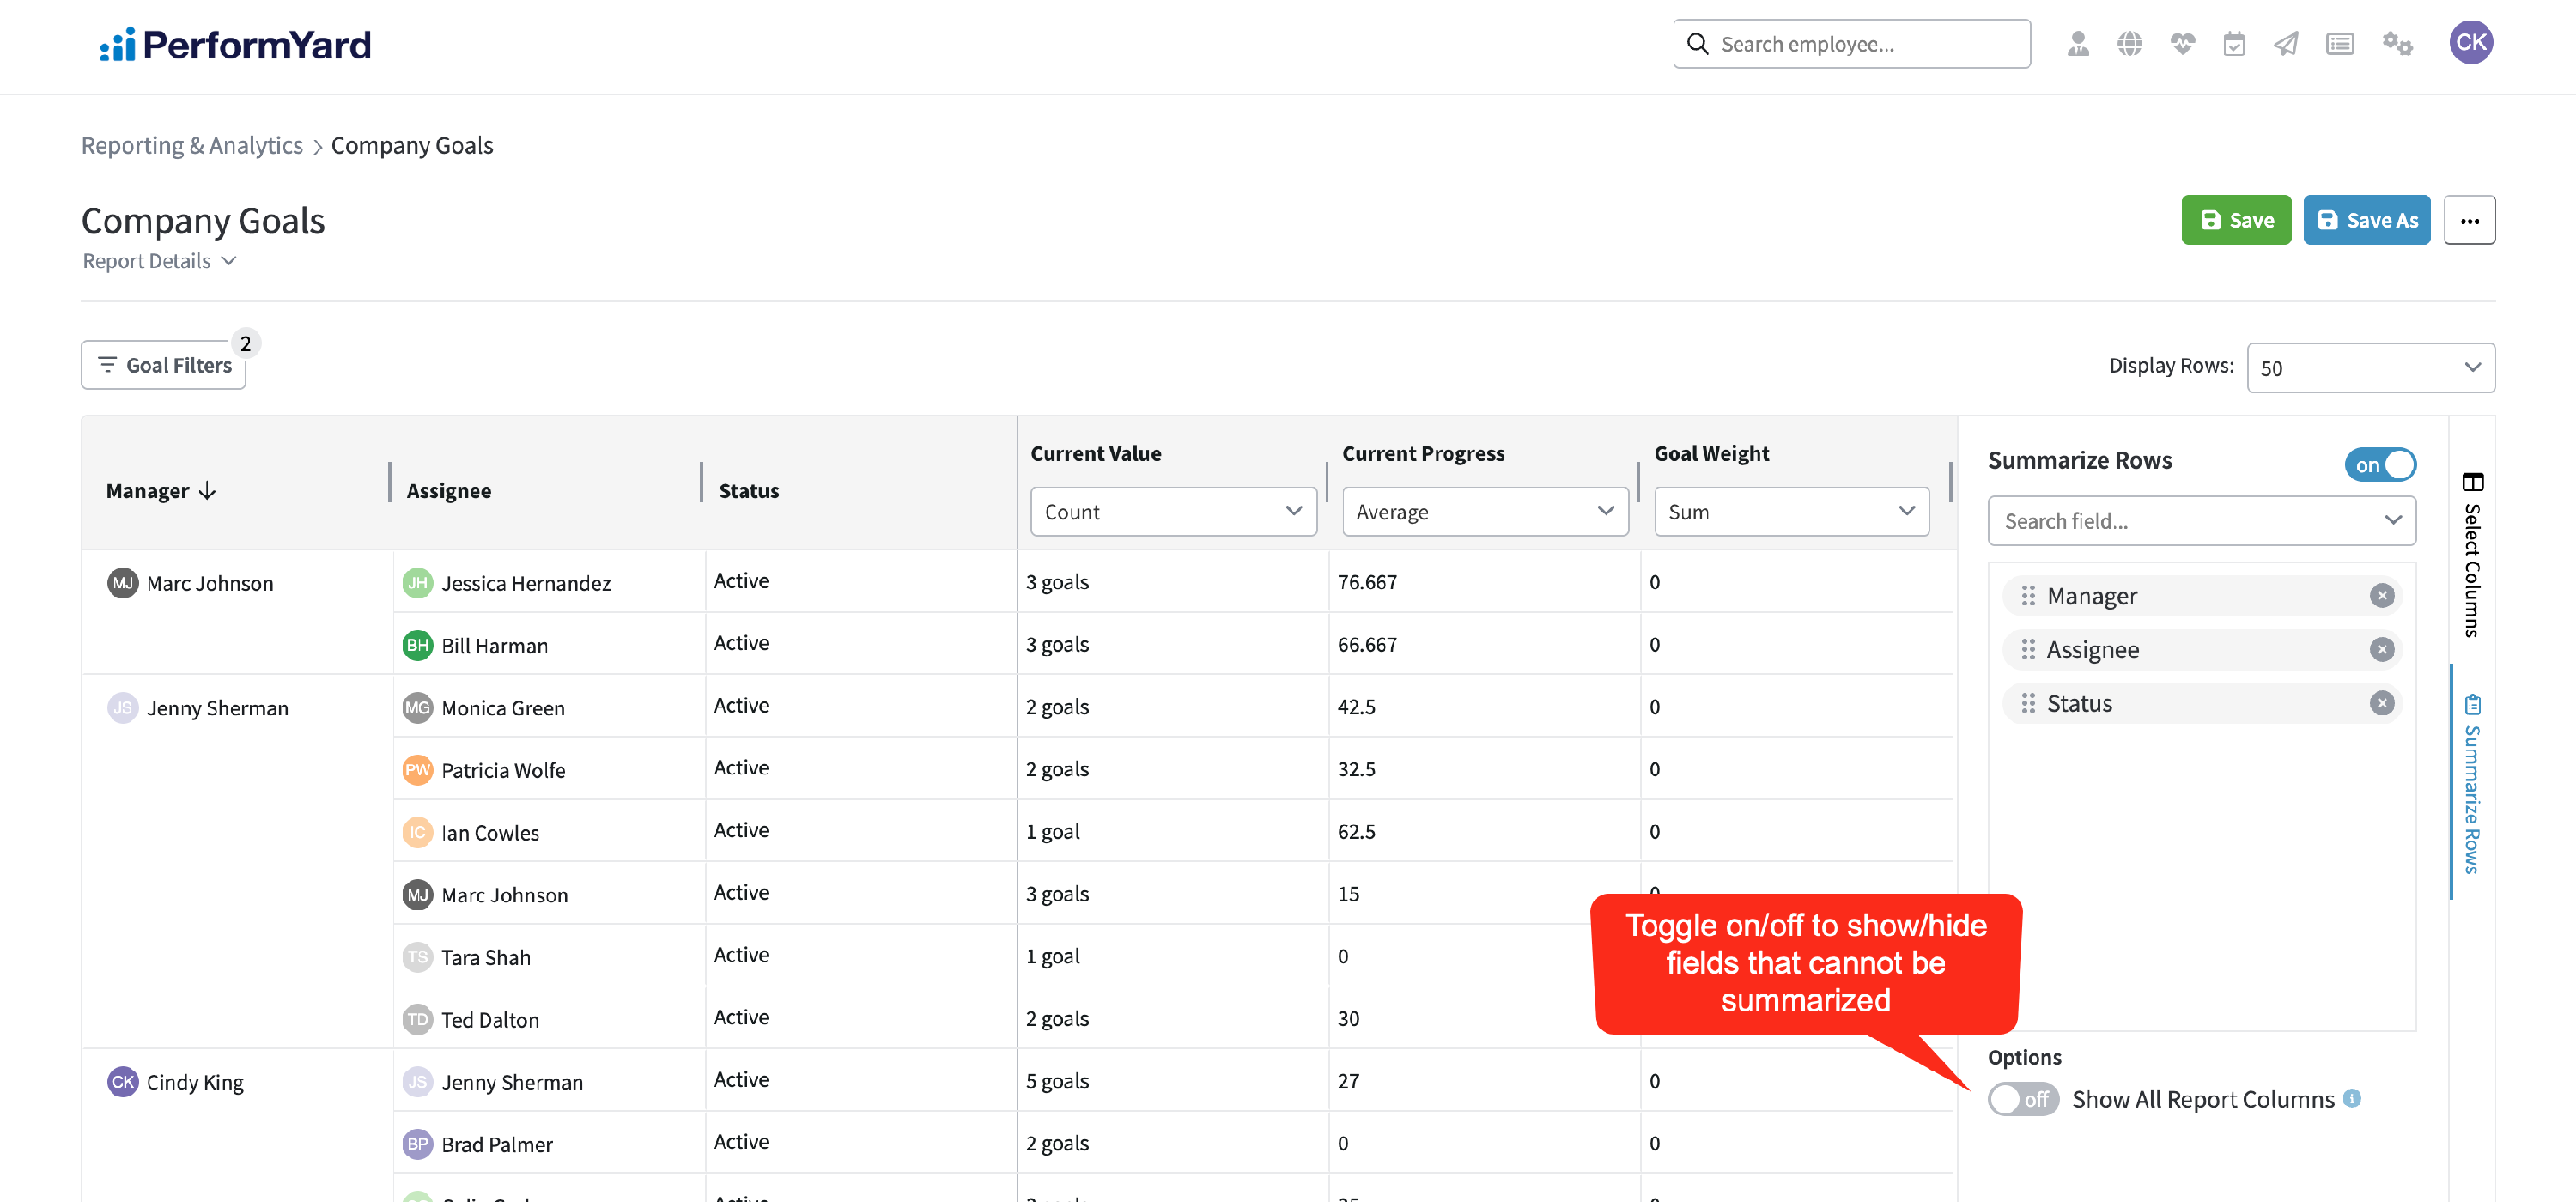Expand the Report Details section
The height and width of the screenshot is (1202, 2576).
160,261
